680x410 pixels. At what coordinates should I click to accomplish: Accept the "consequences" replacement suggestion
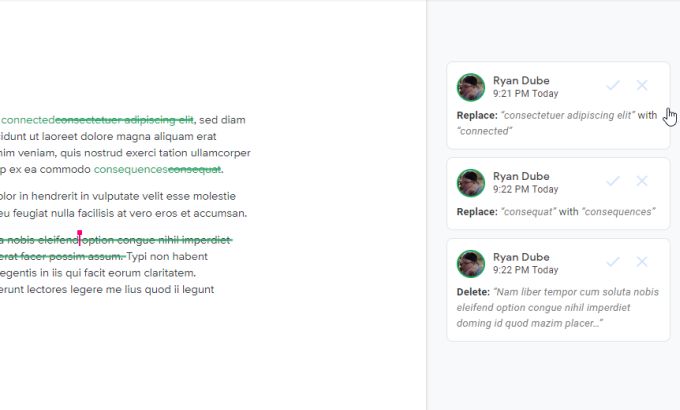[613, 181]
